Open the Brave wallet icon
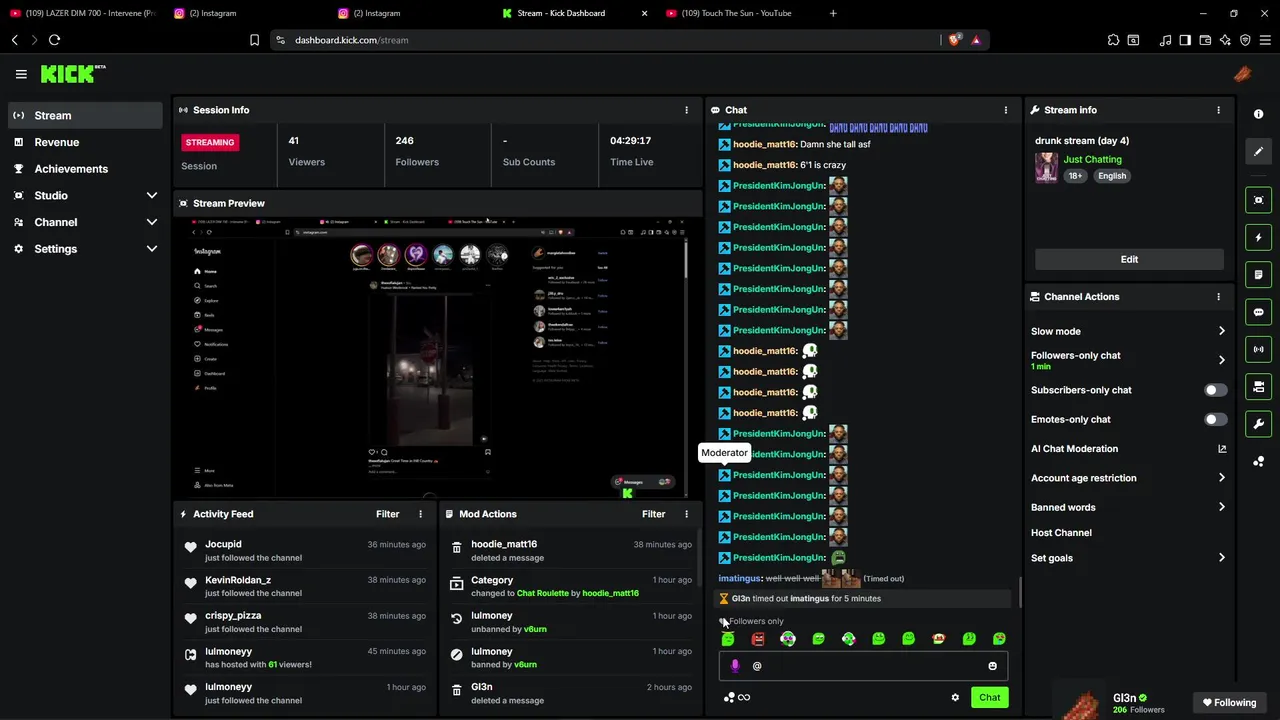The image size is (1280, 720). tap(1205, 40)
